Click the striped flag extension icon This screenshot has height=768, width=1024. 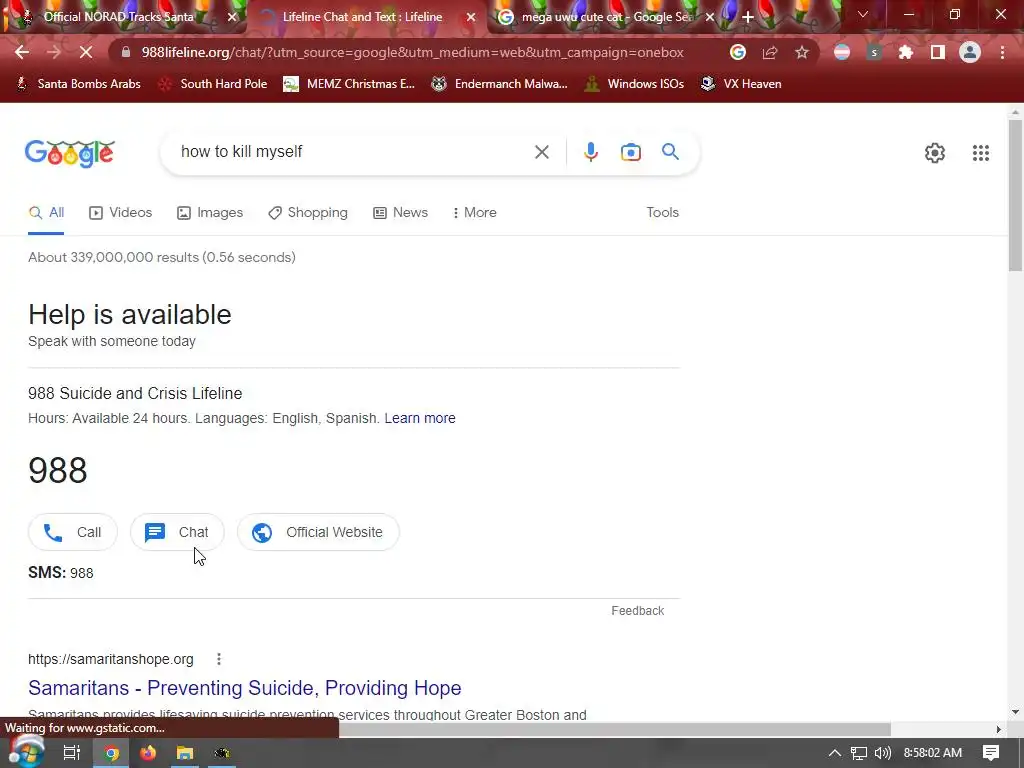coord(842,52)
